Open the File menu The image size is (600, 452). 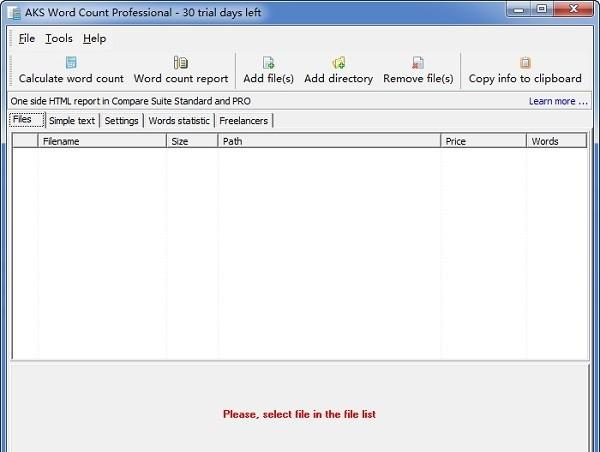(x=27, y=38)
